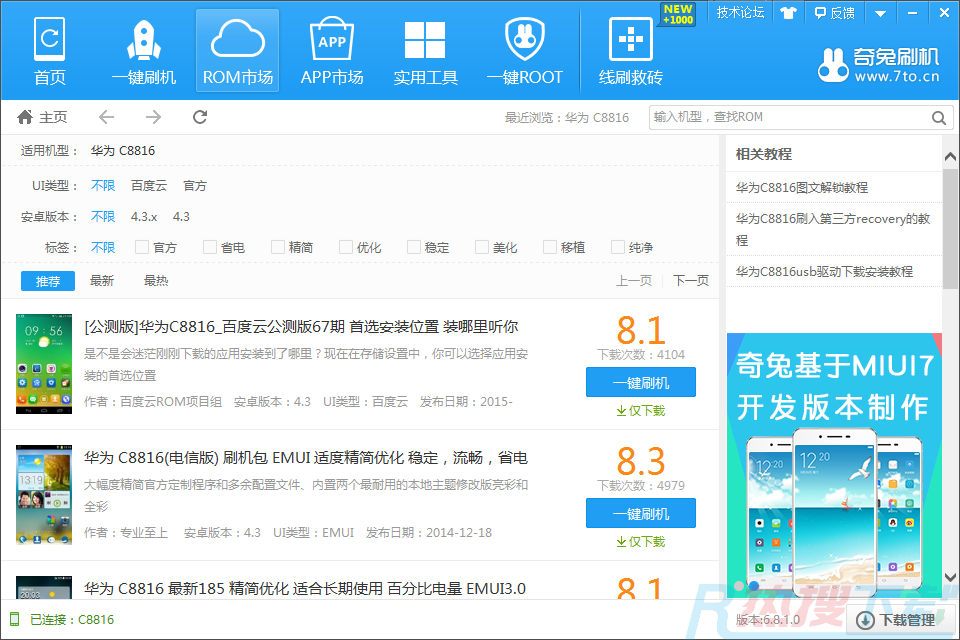Click the 奇兔基于MIUI7 banner ad

coord(834,465)
